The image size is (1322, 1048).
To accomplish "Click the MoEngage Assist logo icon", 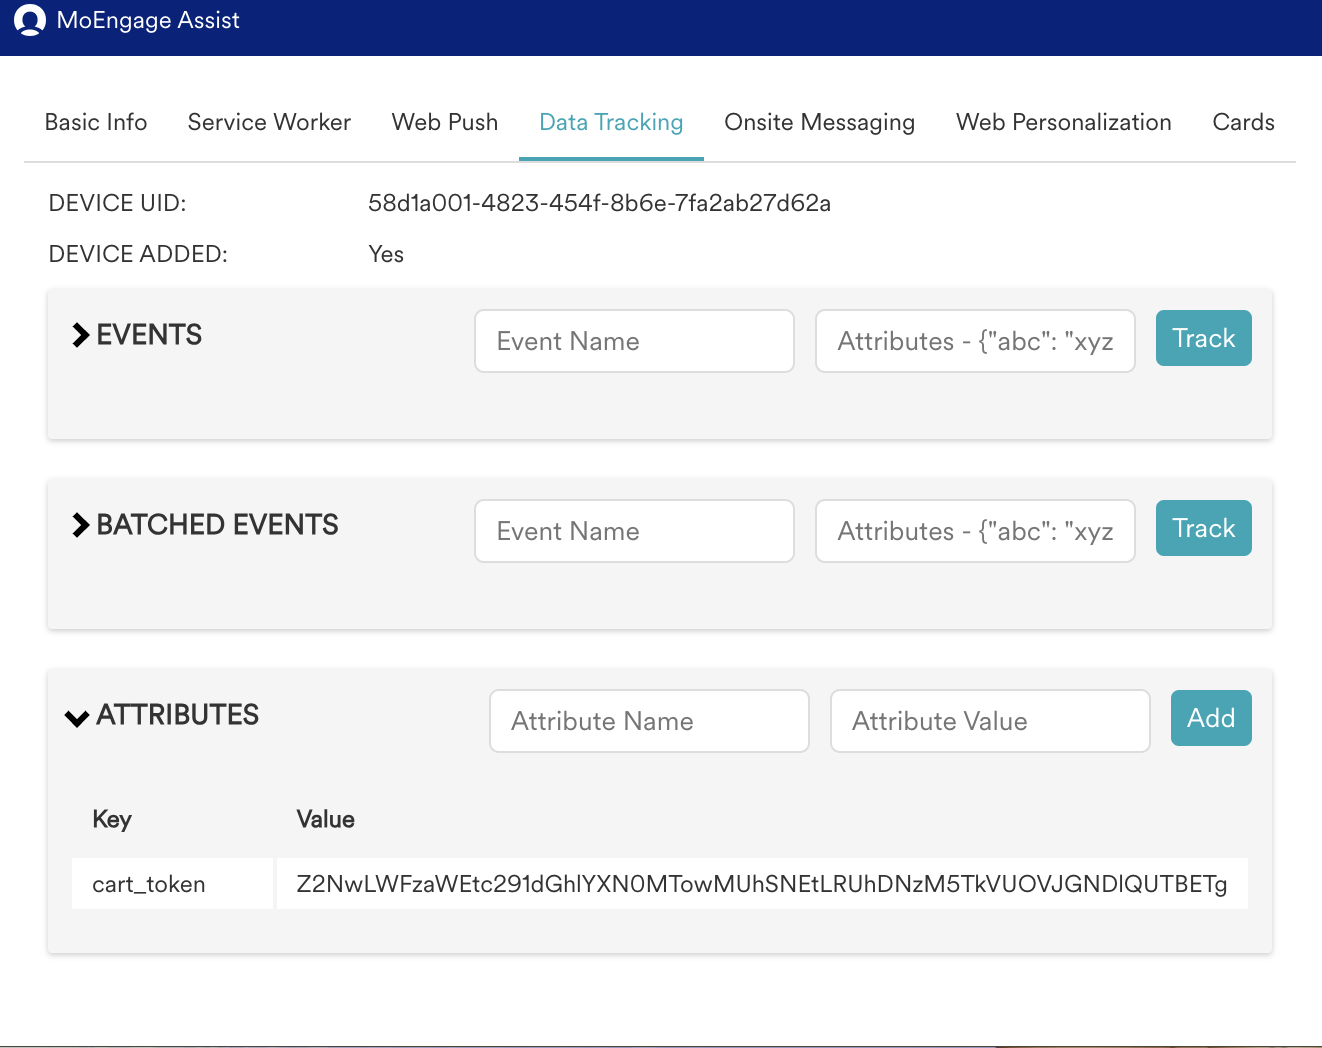I will (30, 20).
